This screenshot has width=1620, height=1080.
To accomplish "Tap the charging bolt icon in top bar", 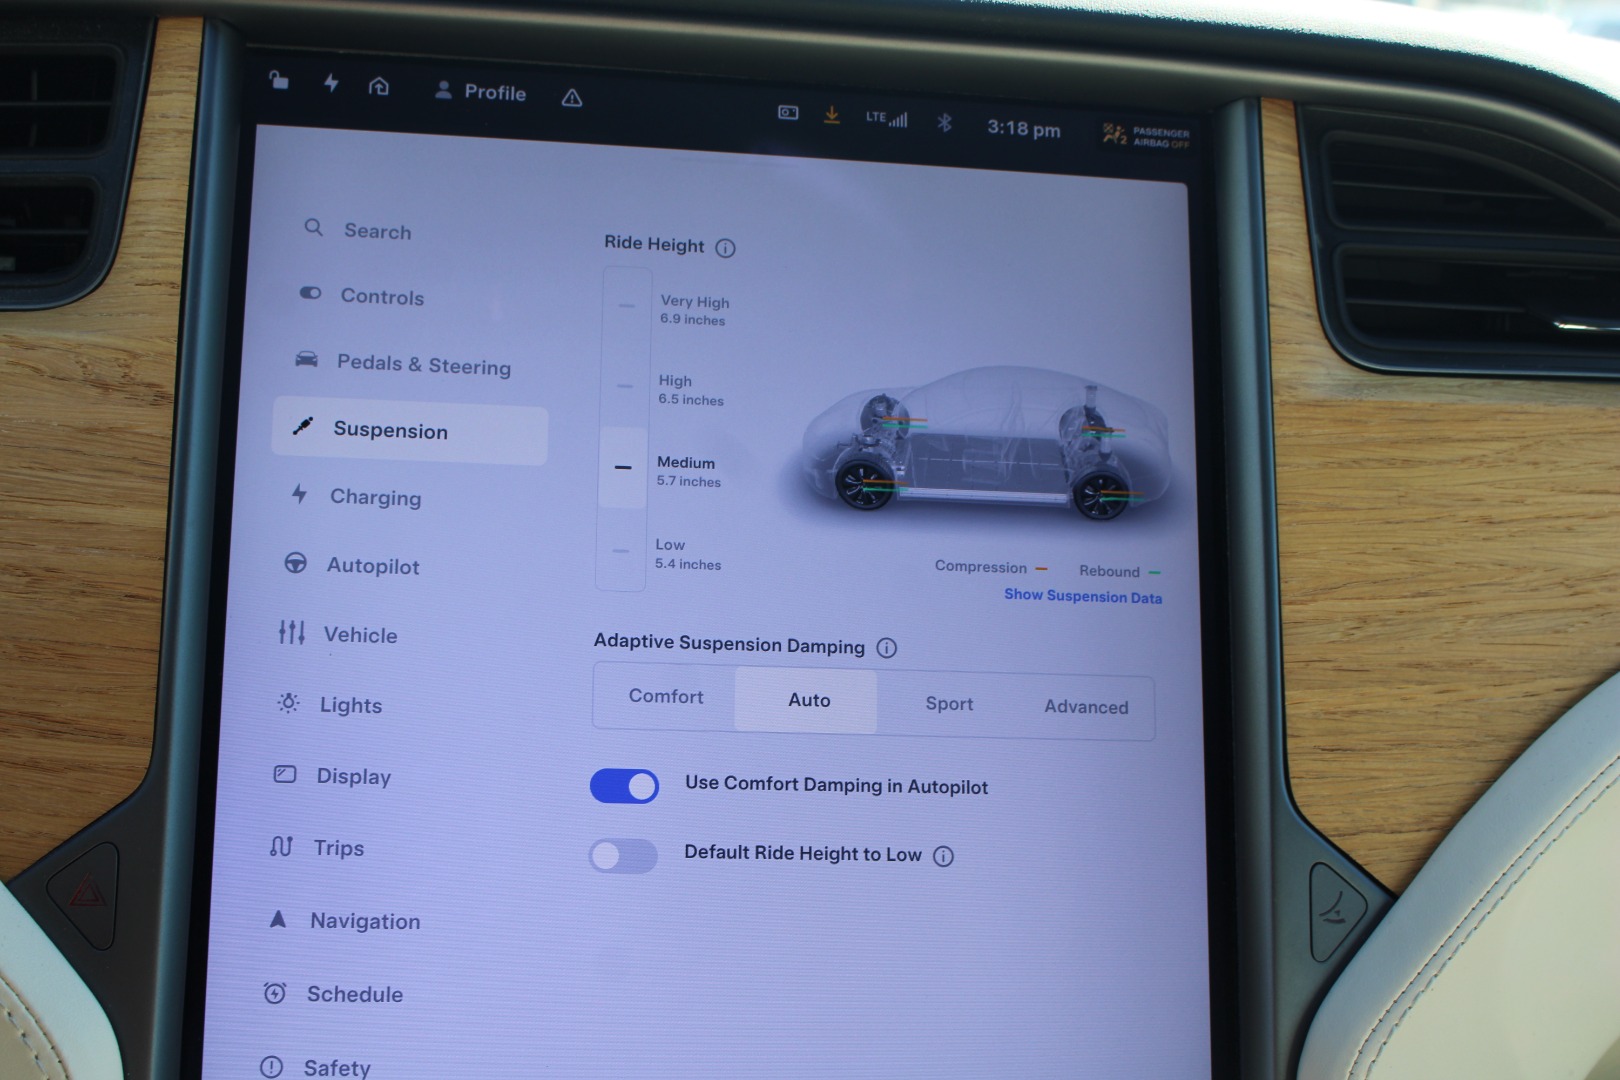I will click(x=331, y=83).
